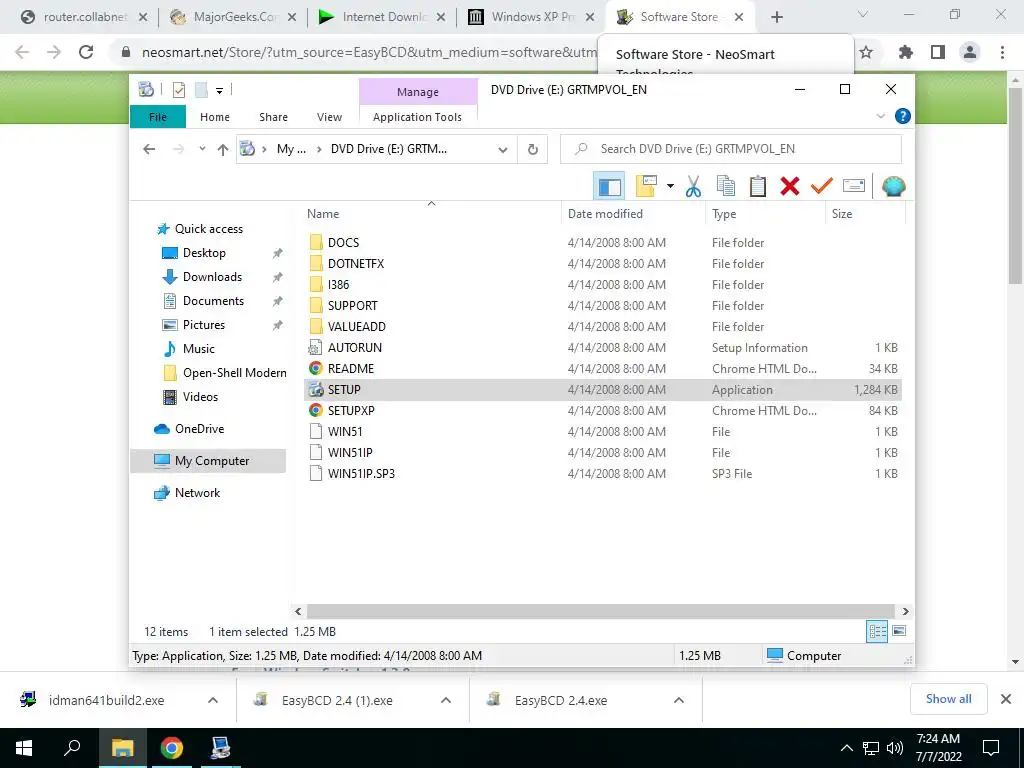Sort by the Date modified column header
Screen dimensions: 1024x768
tap(633, 214)
